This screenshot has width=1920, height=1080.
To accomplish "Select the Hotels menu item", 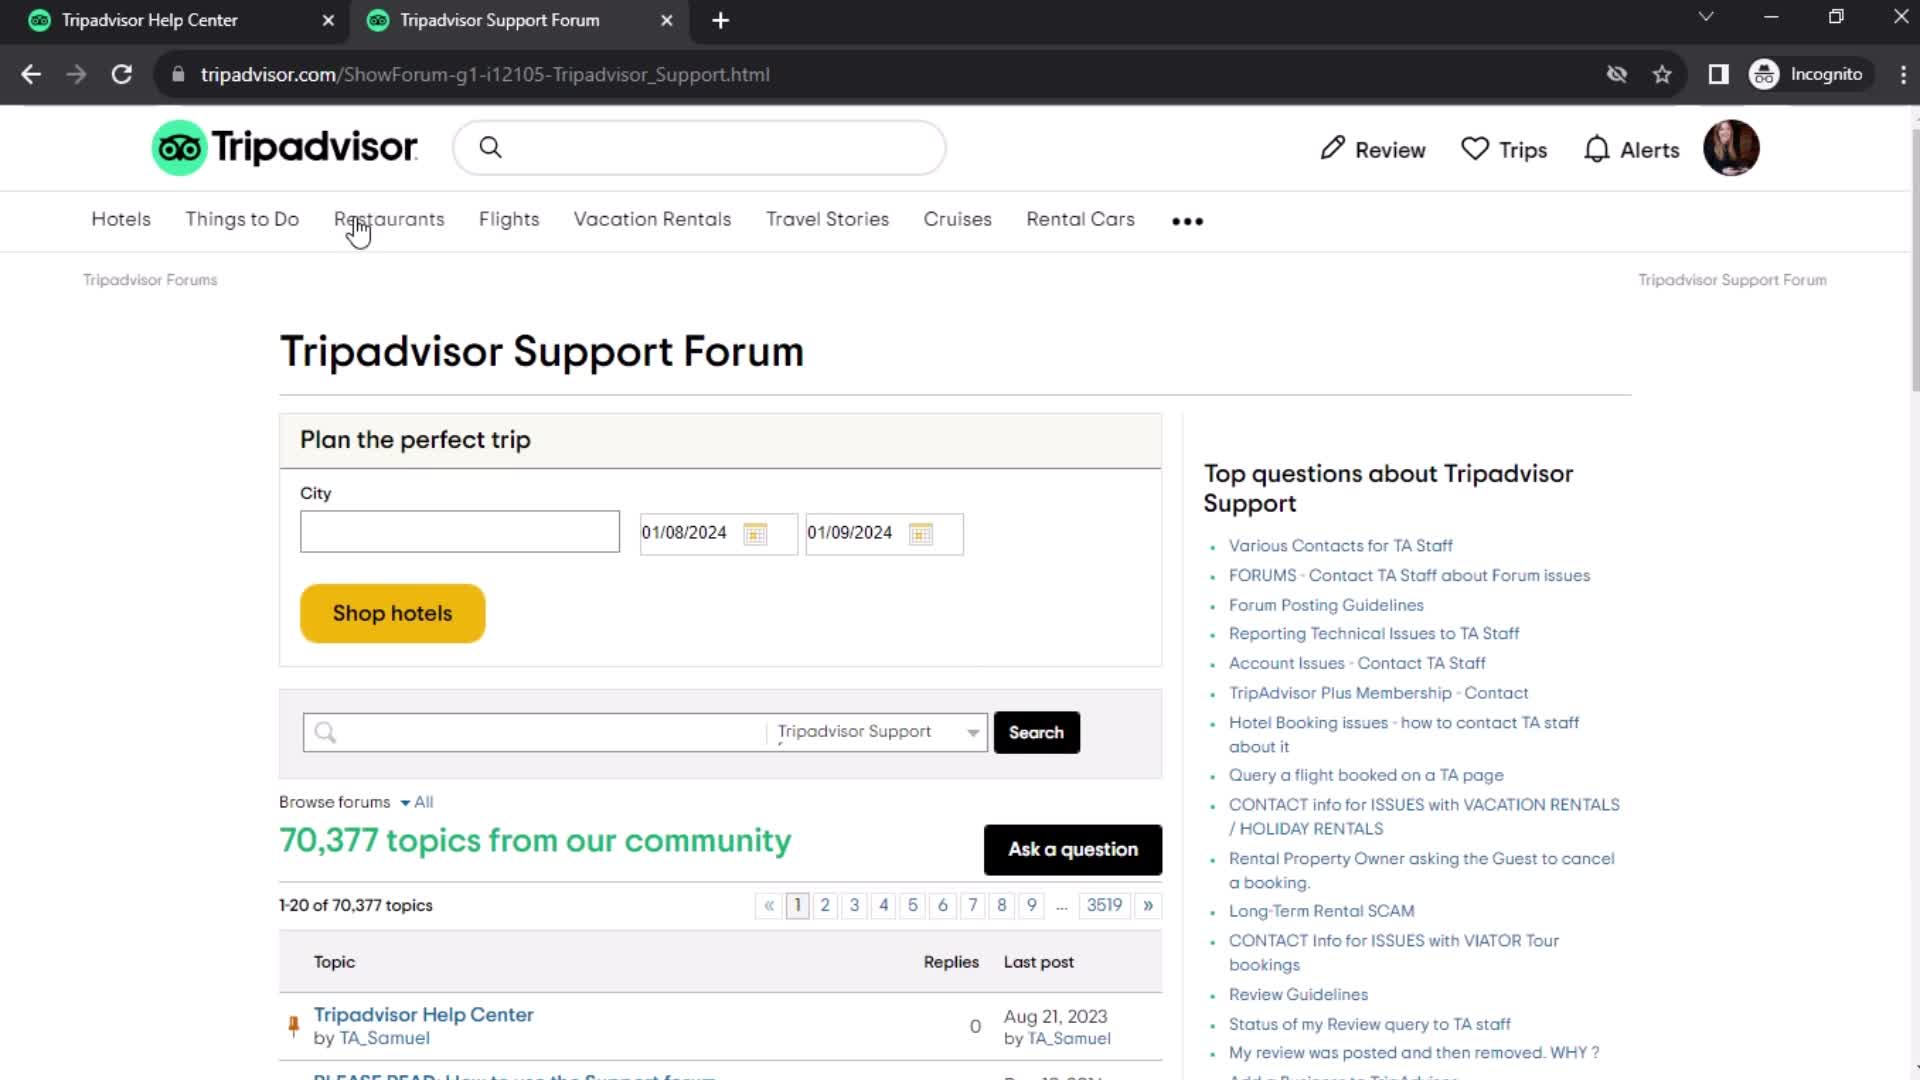I will coord(120,219).
